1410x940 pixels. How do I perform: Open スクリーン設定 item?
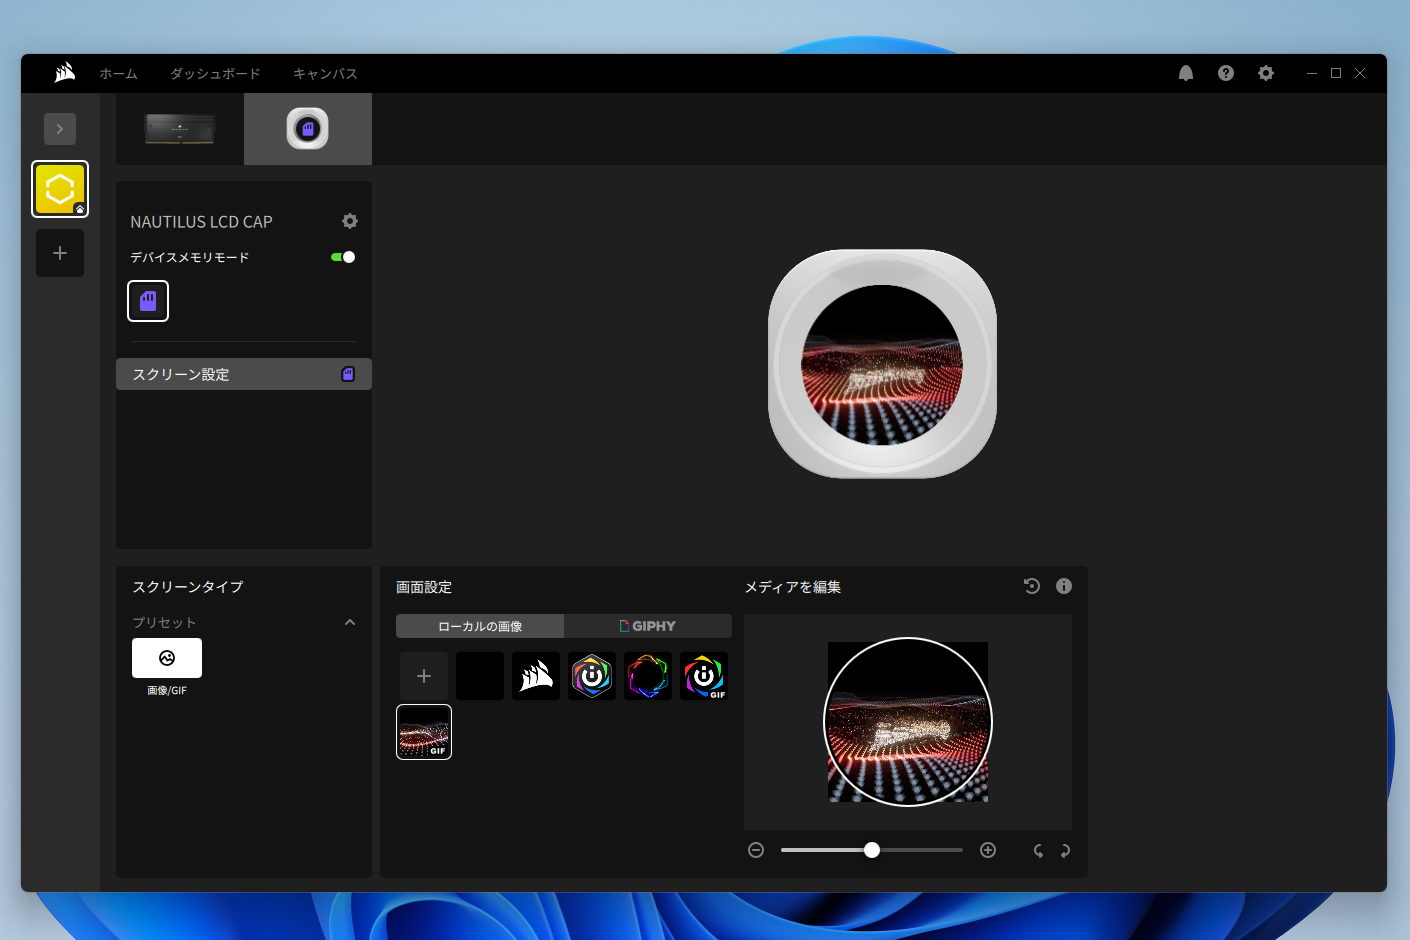coord(244,374)
